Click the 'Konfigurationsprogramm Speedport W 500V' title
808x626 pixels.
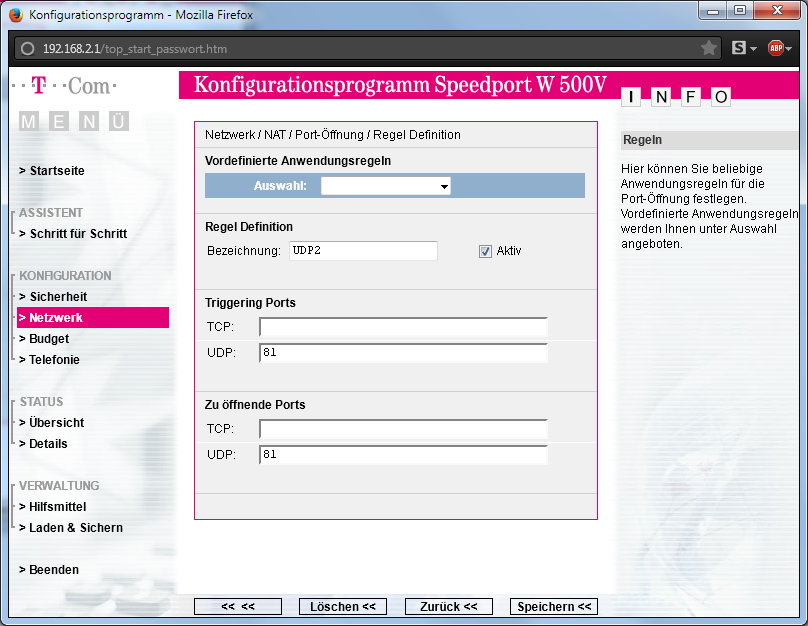pyautogui.click(x=400, y=84)
